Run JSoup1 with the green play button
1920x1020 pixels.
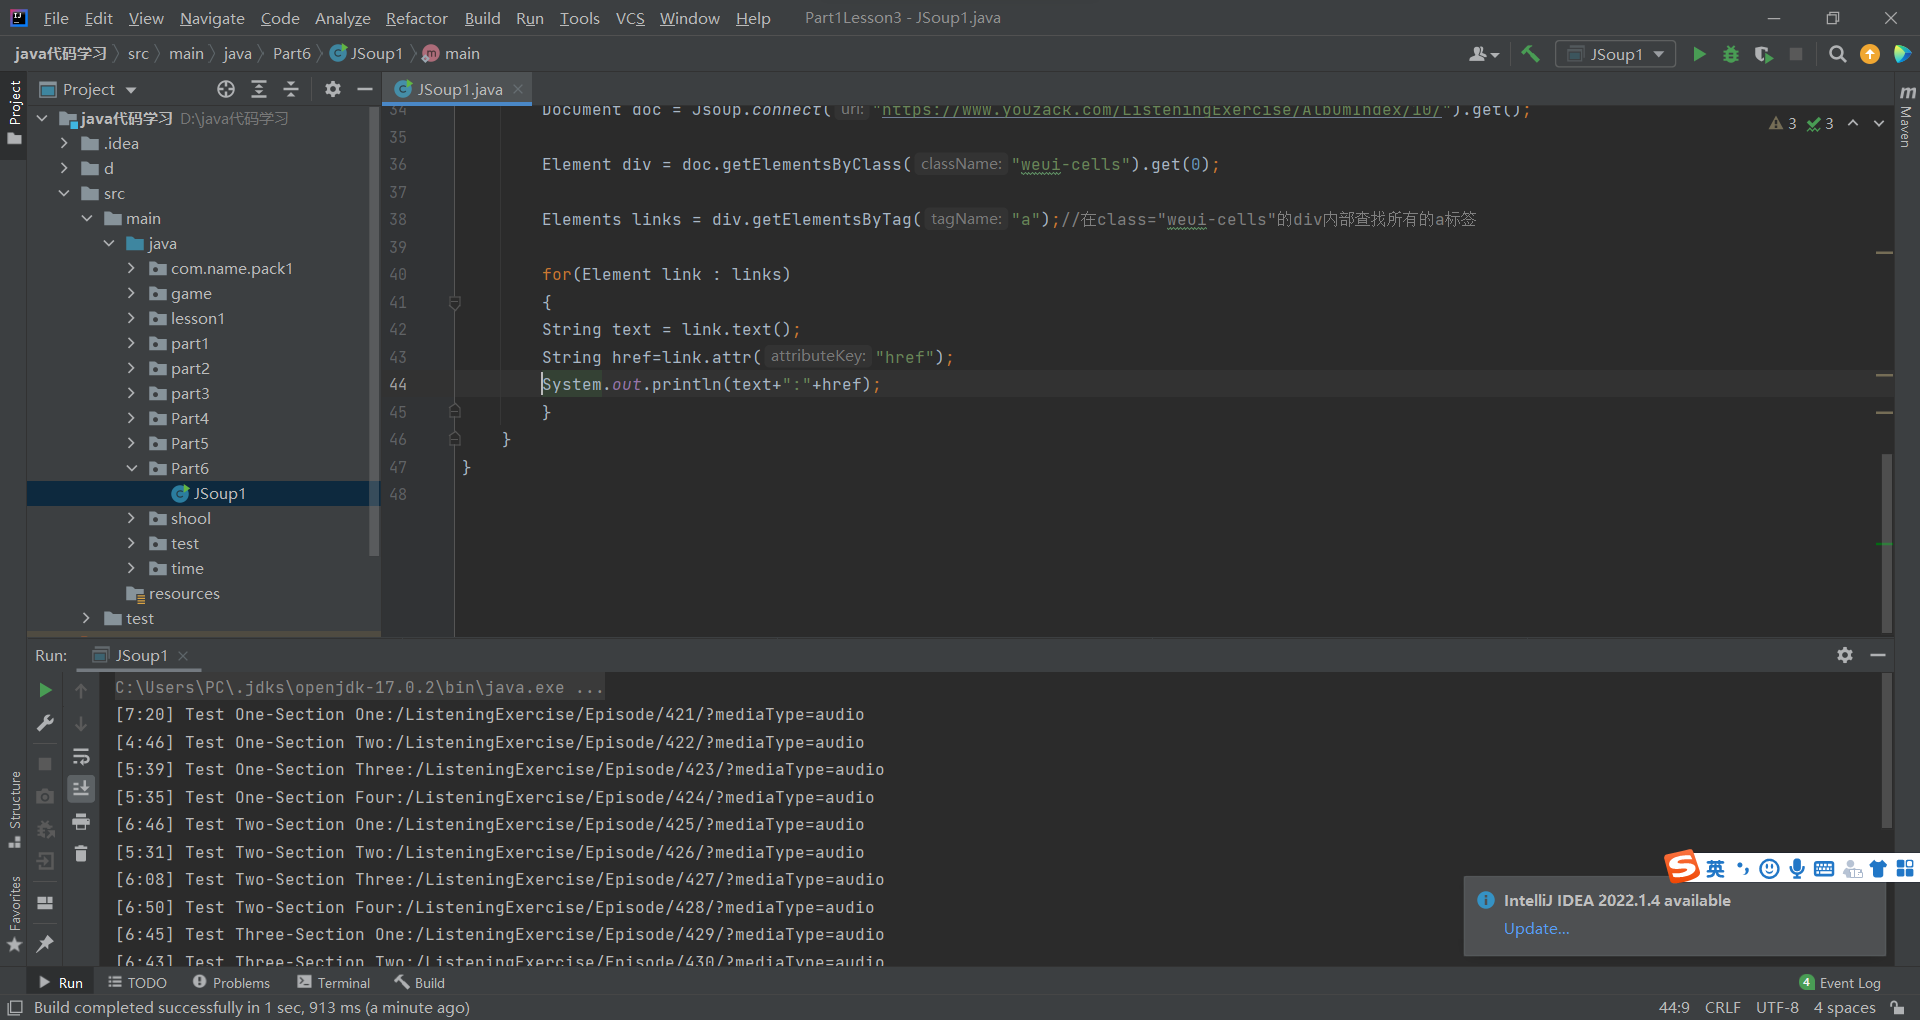click(1698, 54)
